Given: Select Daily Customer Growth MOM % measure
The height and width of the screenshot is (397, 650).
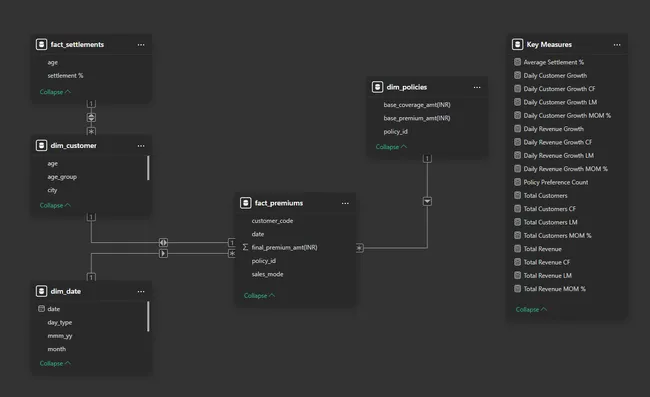Looking at the screenshot, I should 567,116.
